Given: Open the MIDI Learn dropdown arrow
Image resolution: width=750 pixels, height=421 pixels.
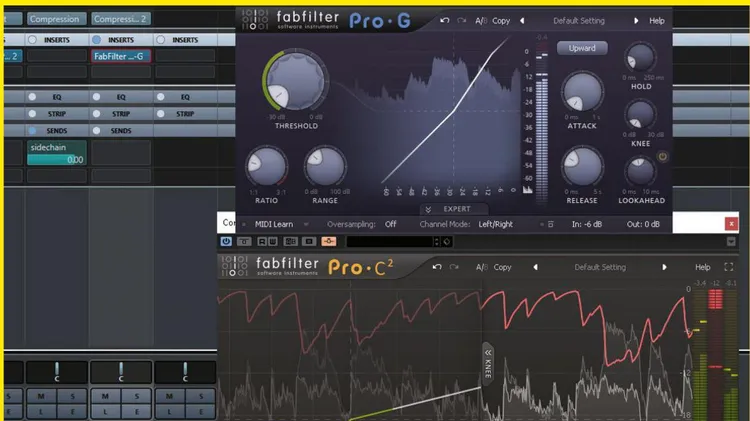Looking at the screenshot, I should tap(306, 224).
